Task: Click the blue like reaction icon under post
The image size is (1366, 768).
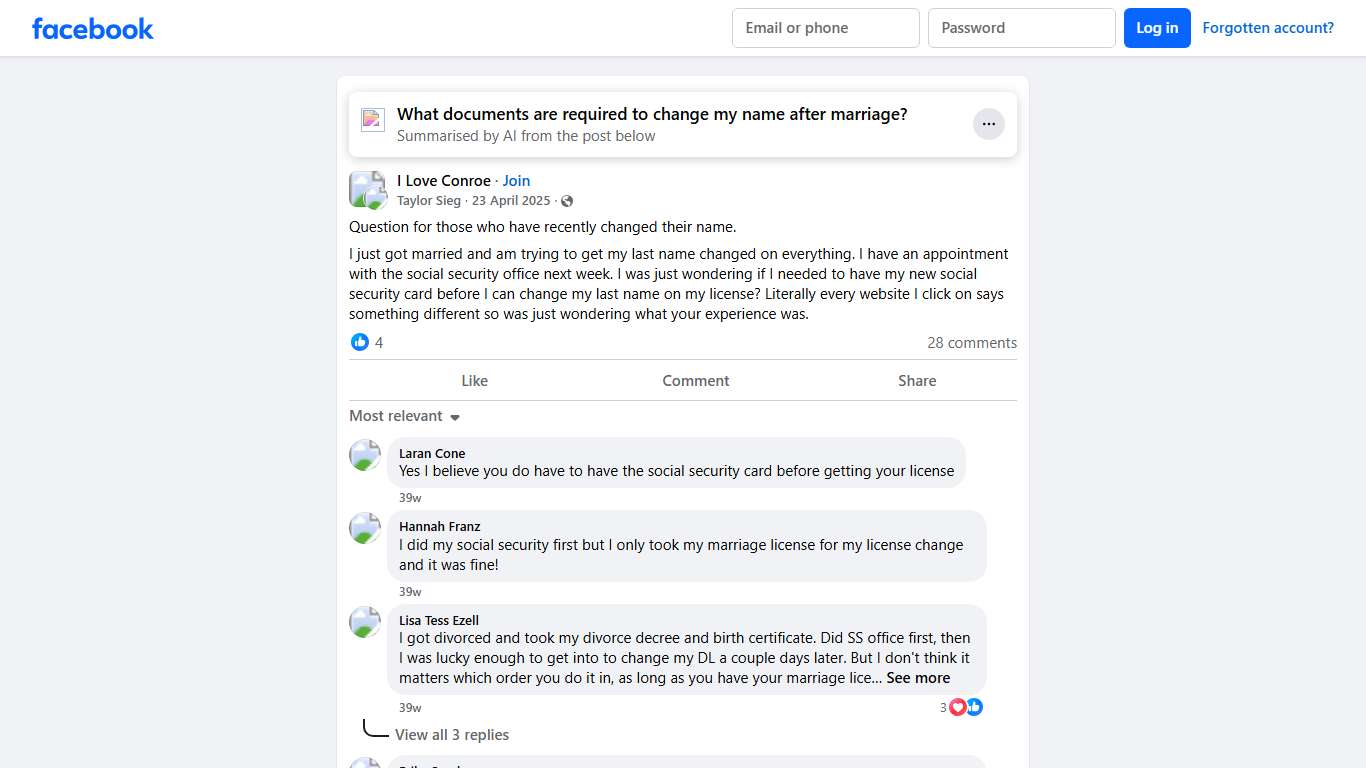Action: point(360,342)
